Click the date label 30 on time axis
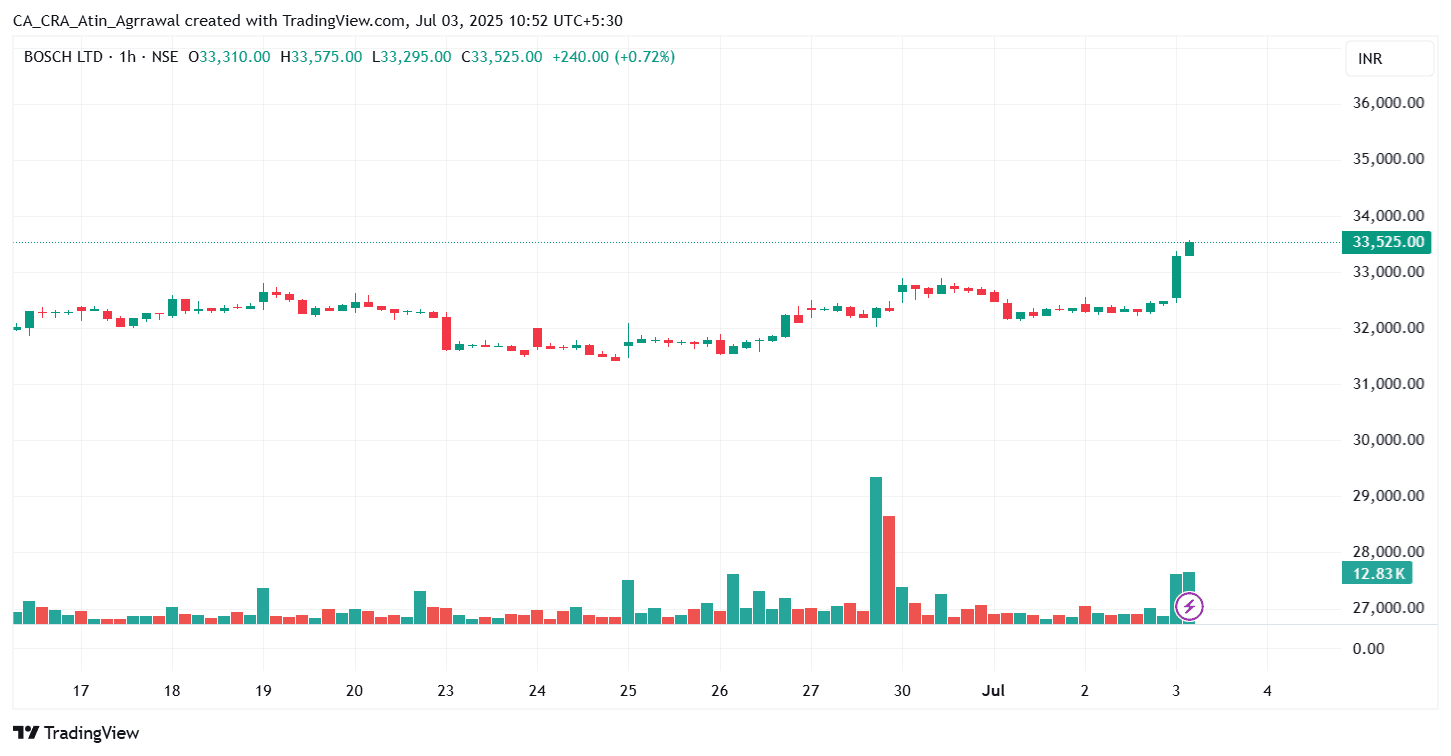Viewport: 1451px width, 756px height. click(x=902, y=690)
